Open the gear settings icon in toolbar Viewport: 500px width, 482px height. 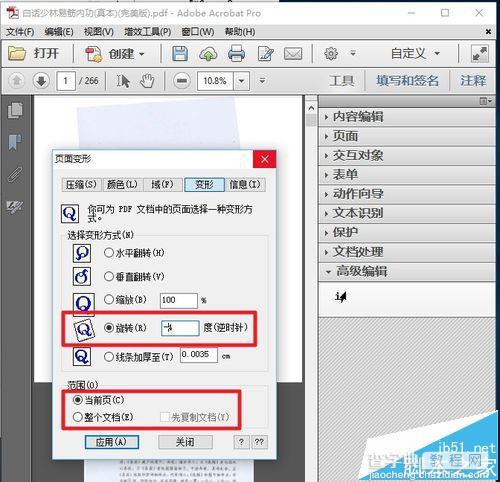click(331, 53)
